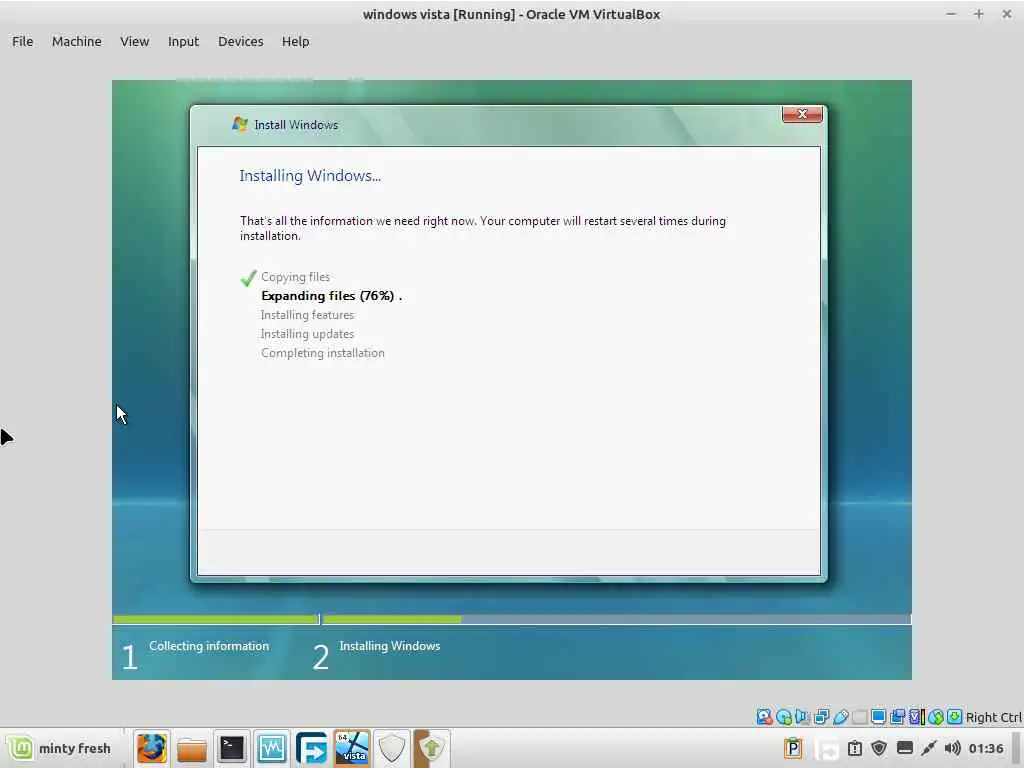
Task: Open the file manager folder icon
Action: click(191, 748)
